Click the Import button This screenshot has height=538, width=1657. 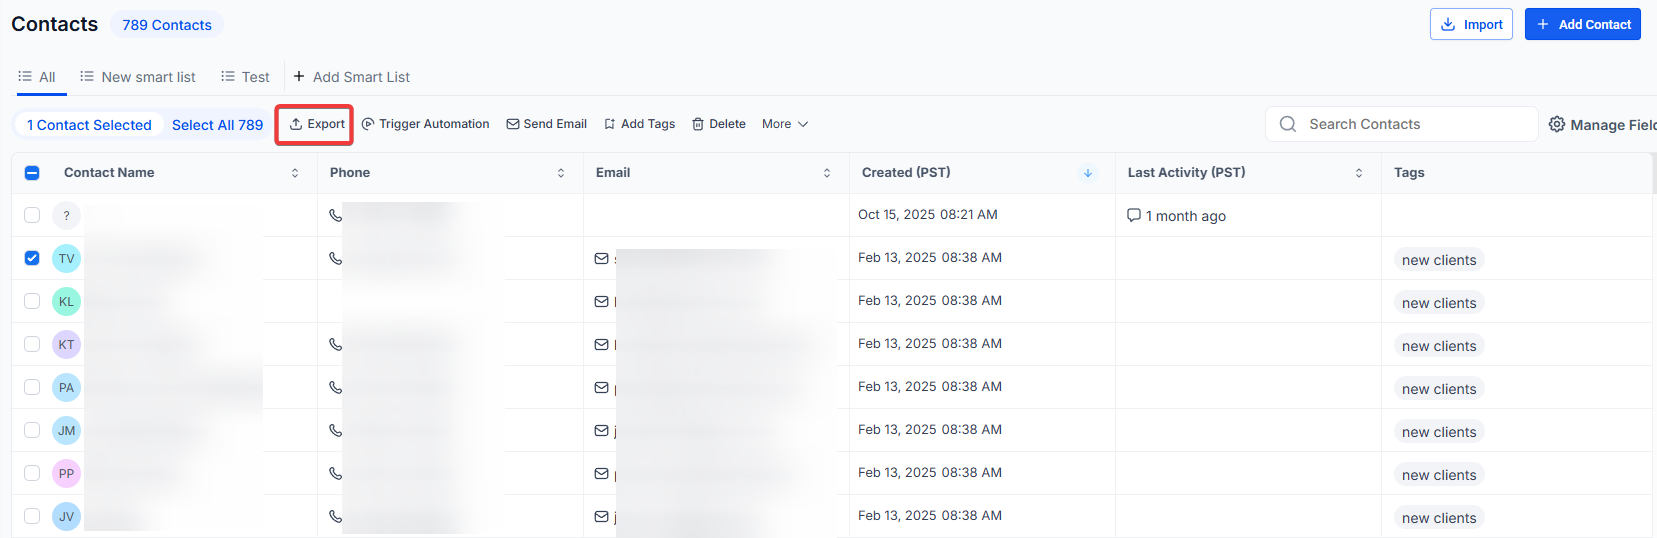(x=1471, y=24)
